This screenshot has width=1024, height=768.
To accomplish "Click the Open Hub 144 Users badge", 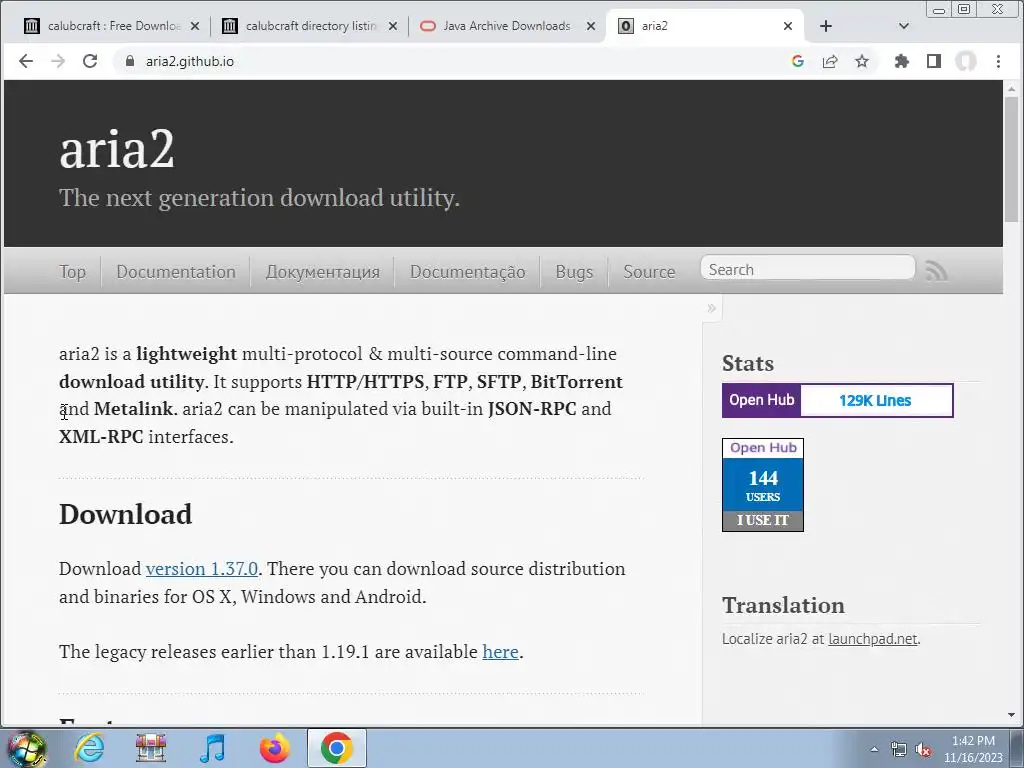I will pos(763,485).
